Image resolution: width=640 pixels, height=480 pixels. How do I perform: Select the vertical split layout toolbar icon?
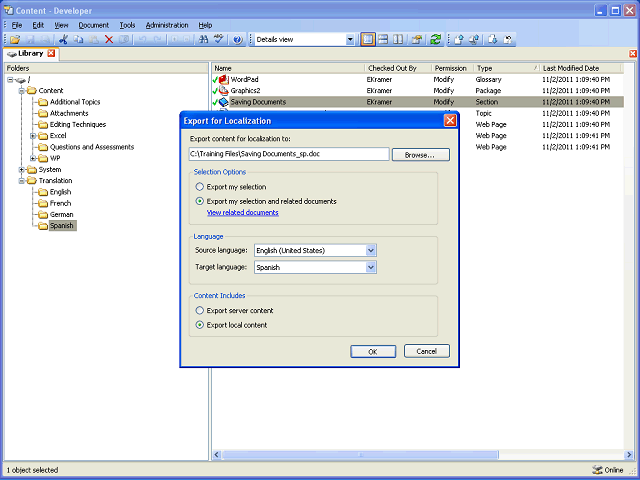pos(398,40)
